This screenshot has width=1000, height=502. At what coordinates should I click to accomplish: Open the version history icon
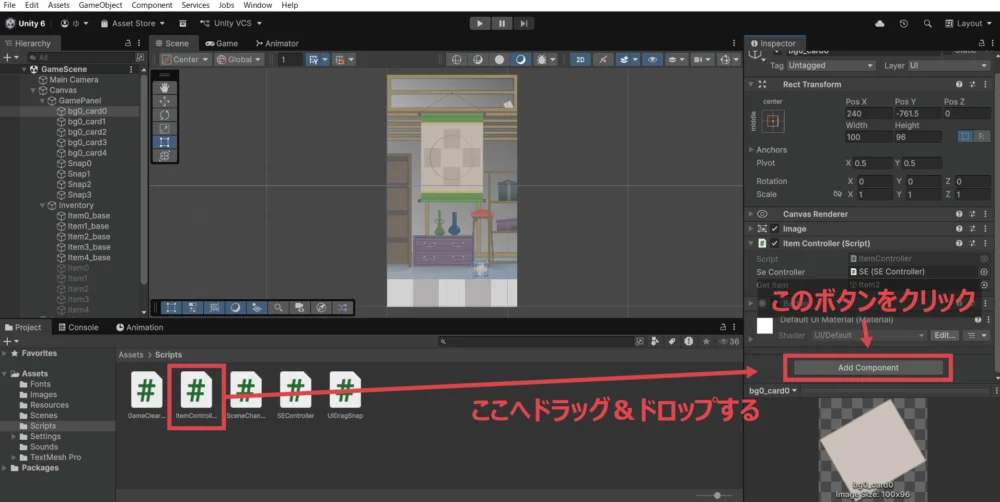click(903, 23)
